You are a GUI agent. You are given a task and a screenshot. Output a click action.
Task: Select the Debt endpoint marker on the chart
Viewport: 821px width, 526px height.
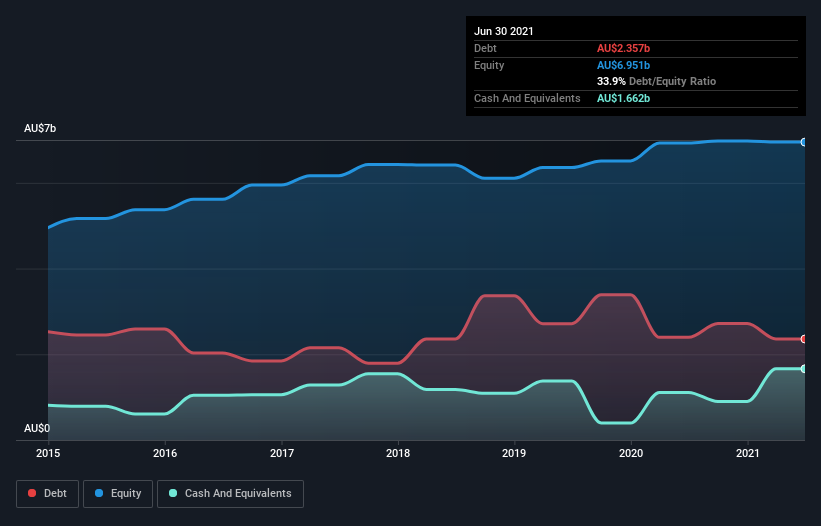(804, 339)
